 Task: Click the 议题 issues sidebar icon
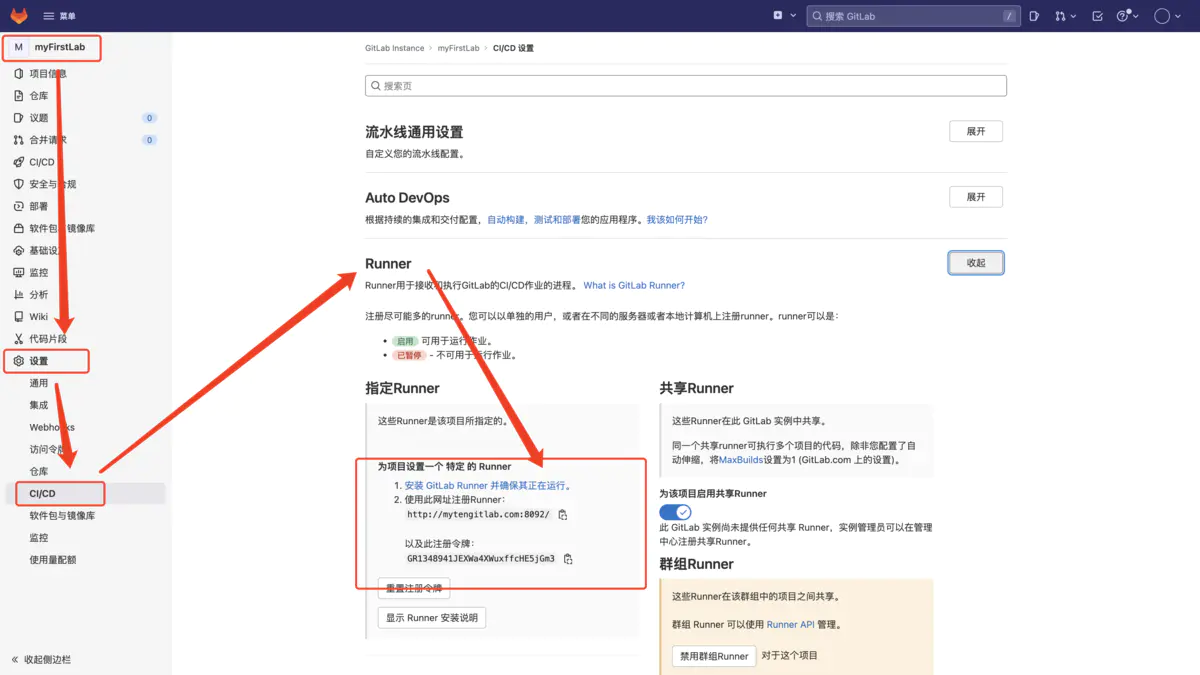[19, 118]
